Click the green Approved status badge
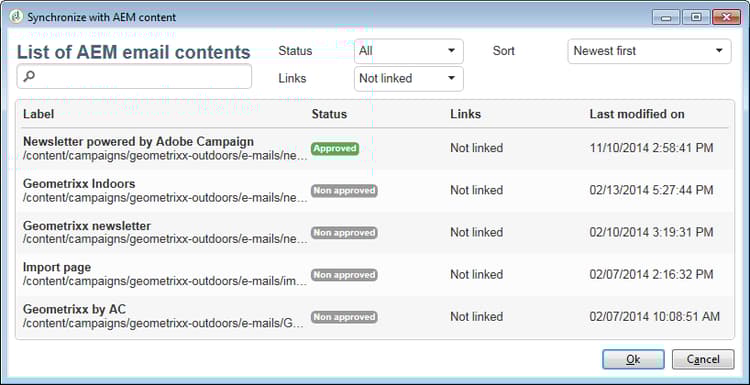This screenshot has height=385, width=750. point(335,148)
